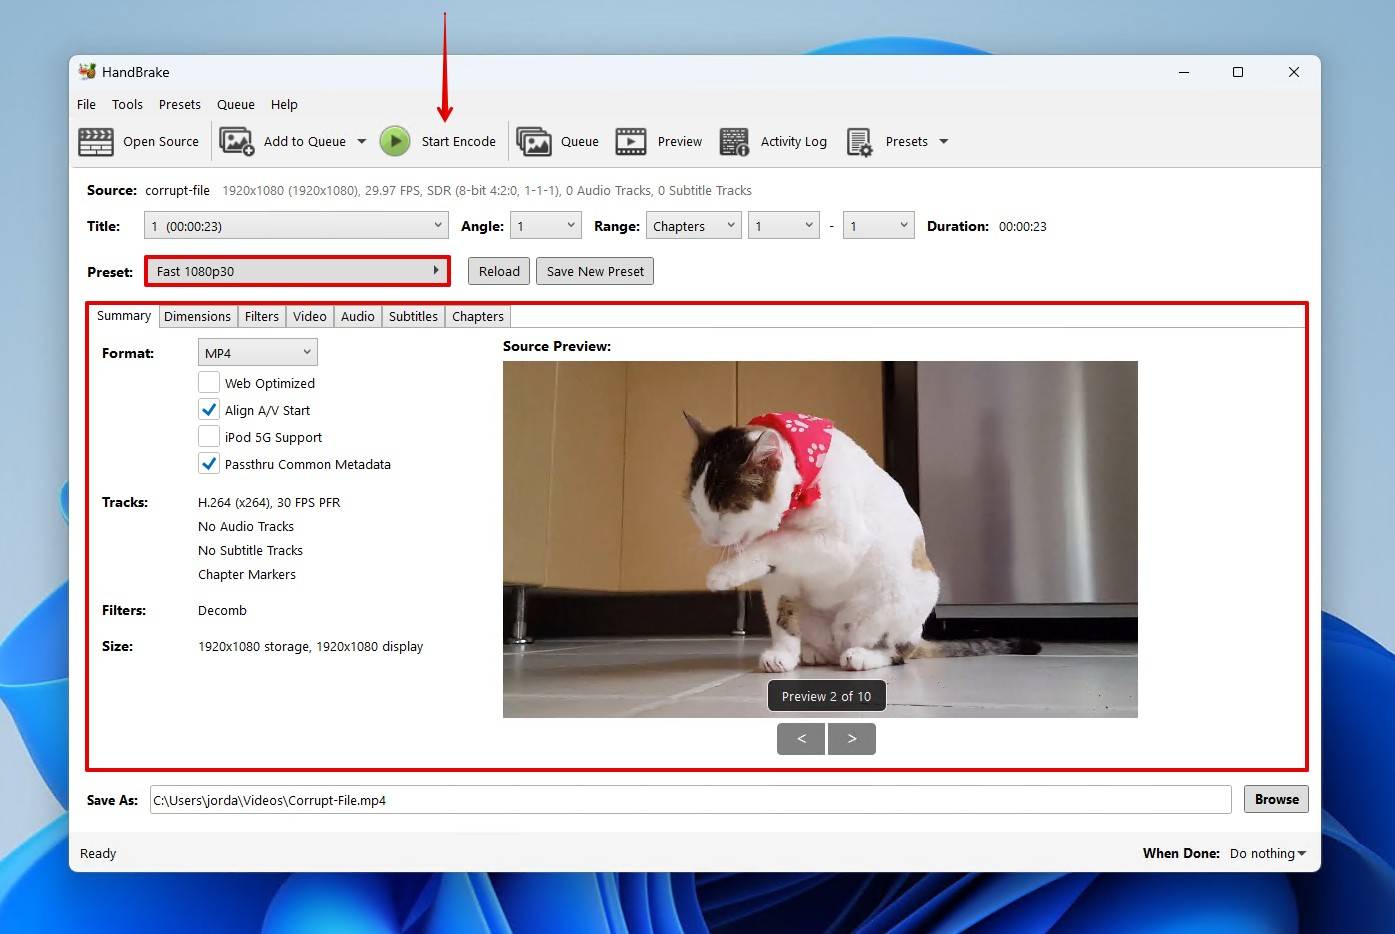This screenshot has height=934, width=1395.
Task: Click the No Subtitle Tracks text
Action: click(250, 551)
